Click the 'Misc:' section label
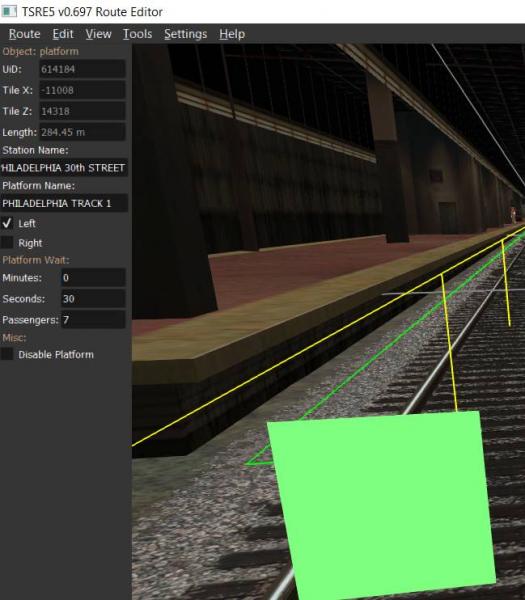 pos(14,338)
